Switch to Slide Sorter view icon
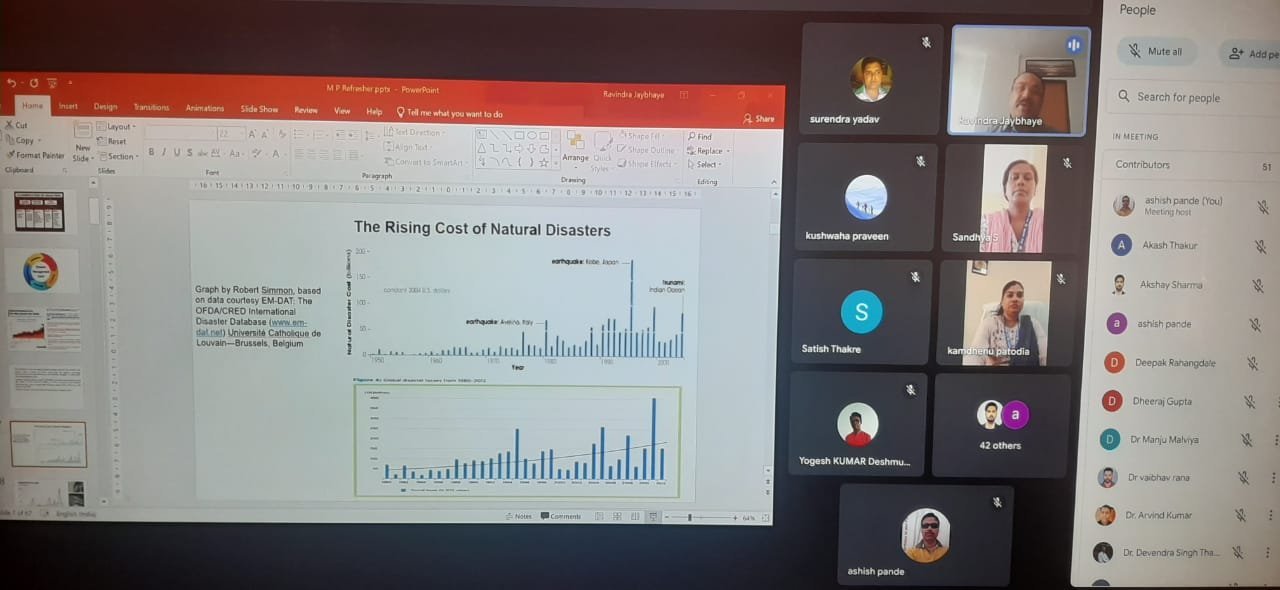The width and height of the screenshot is (1280, 590). coord(616,517)
